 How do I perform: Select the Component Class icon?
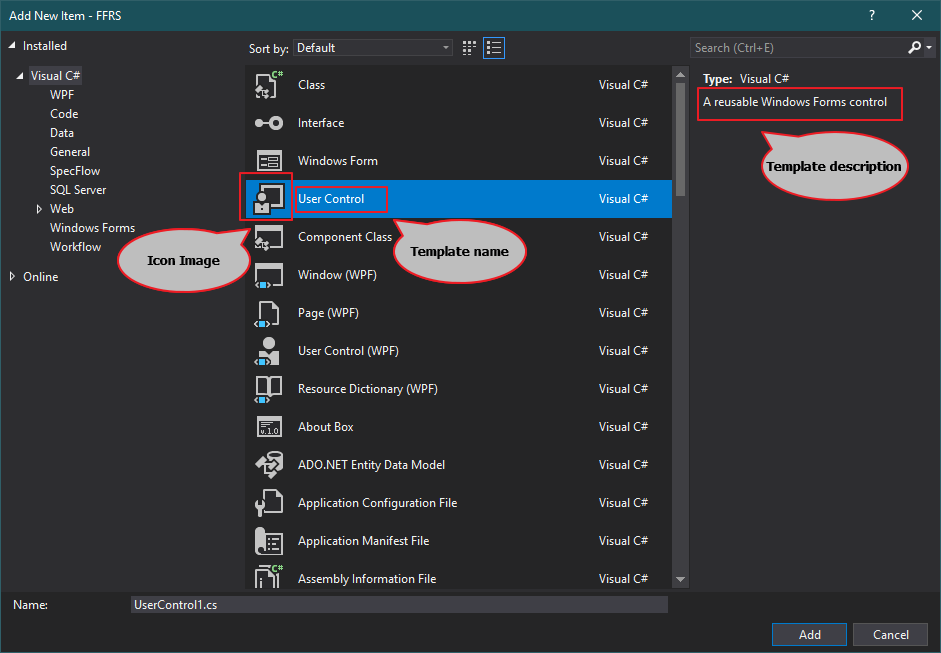(267, 236)
